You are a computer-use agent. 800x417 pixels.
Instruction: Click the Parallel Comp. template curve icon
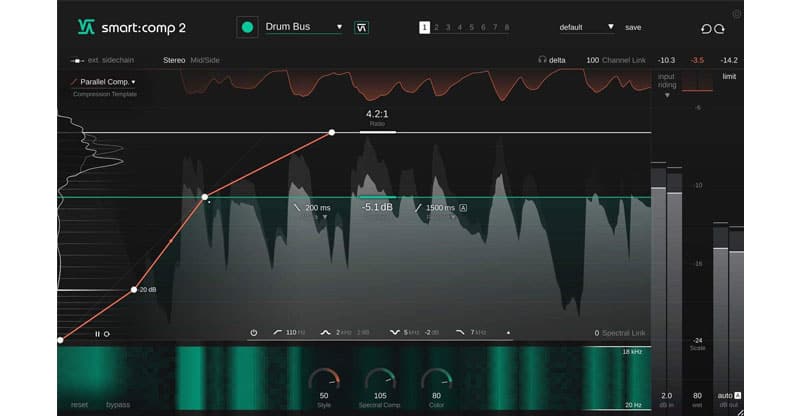(74, 82)
